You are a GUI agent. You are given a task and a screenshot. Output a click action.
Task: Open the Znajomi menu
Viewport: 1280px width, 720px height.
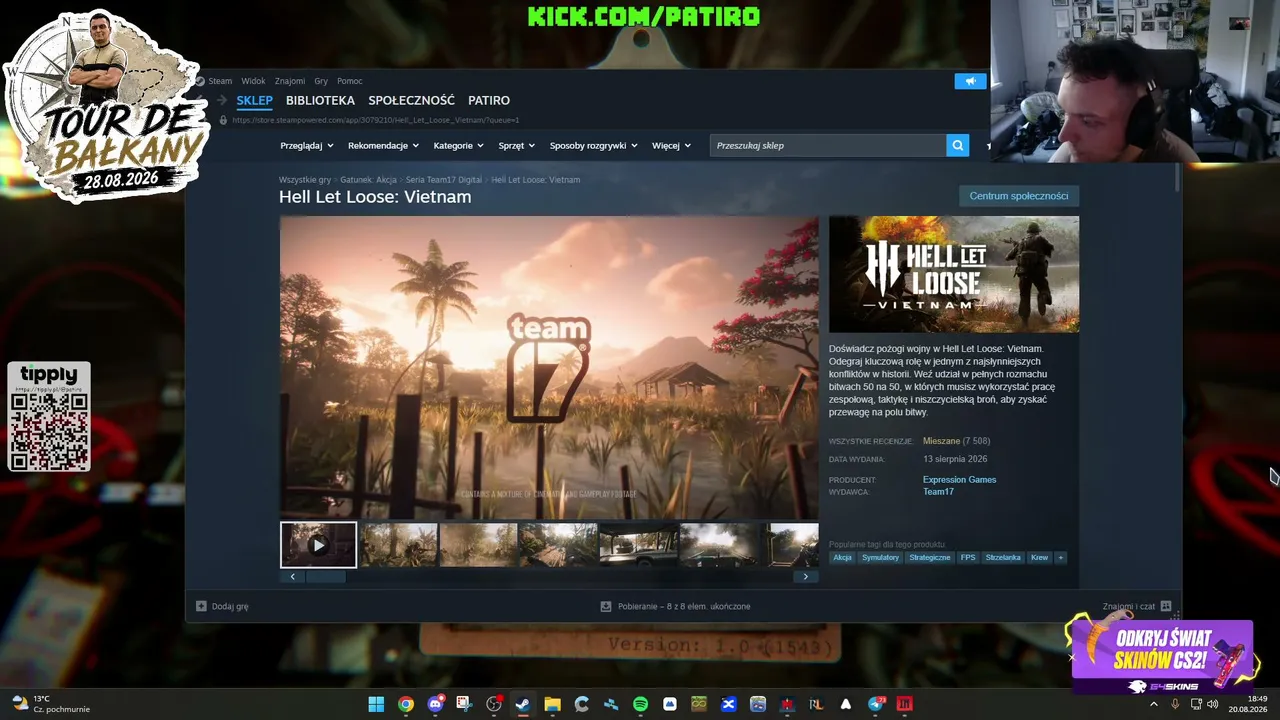pyautogui.click(x=290, y=81)
